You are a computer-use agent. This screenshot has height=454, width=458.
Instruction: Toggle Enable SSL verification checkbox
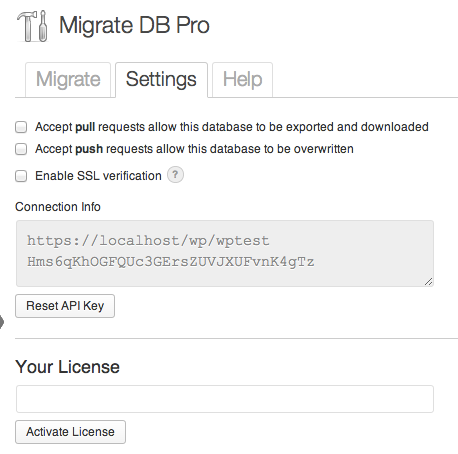coord(21,176)
